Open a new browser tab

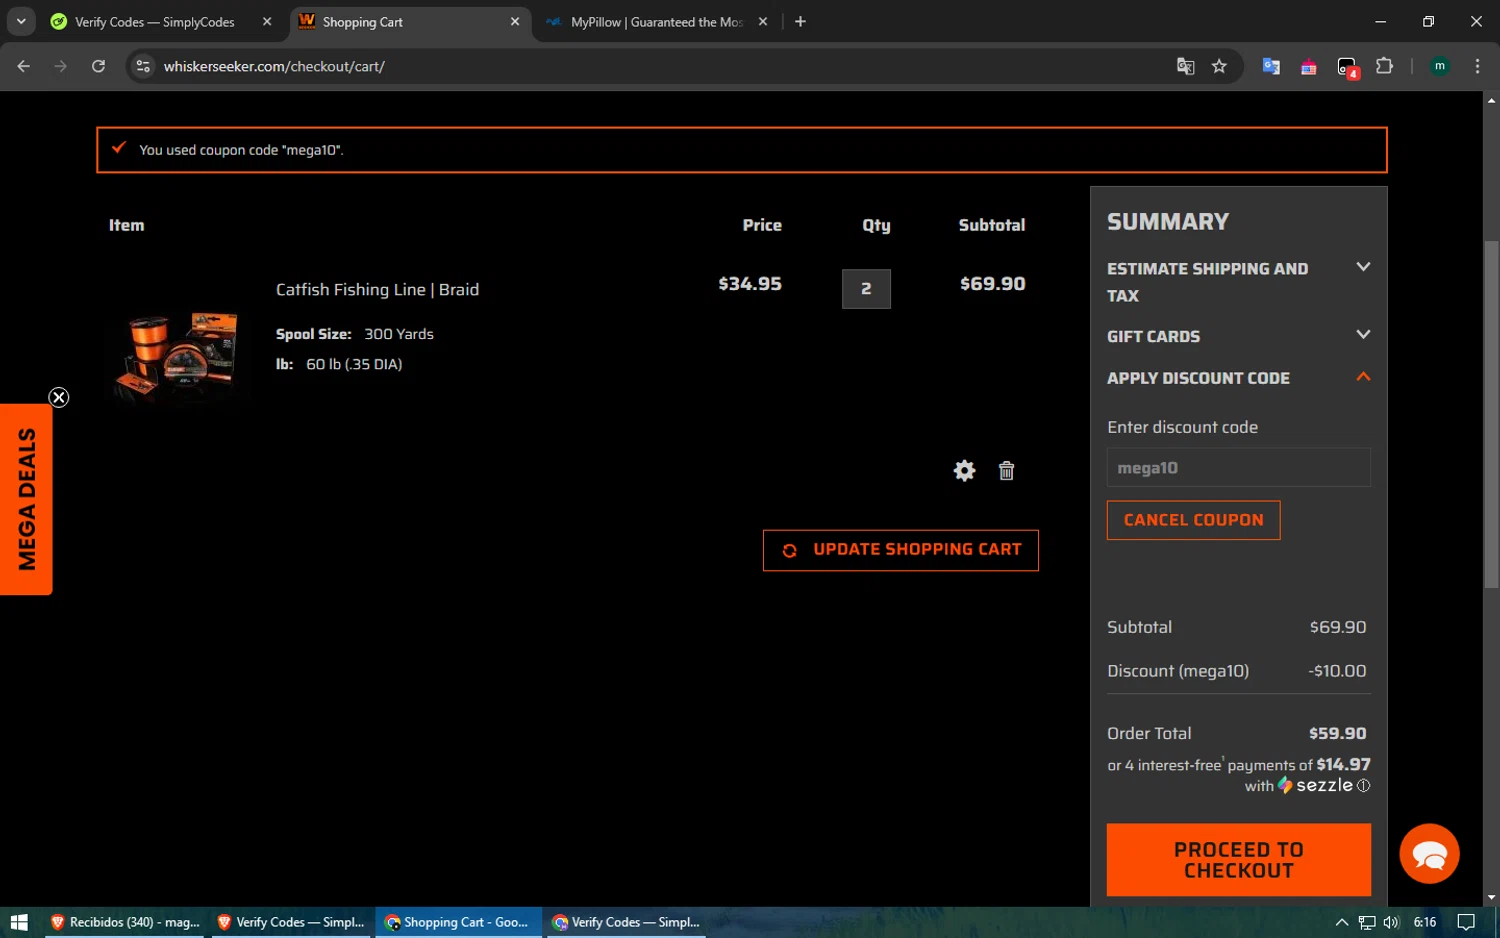point(800,22)
